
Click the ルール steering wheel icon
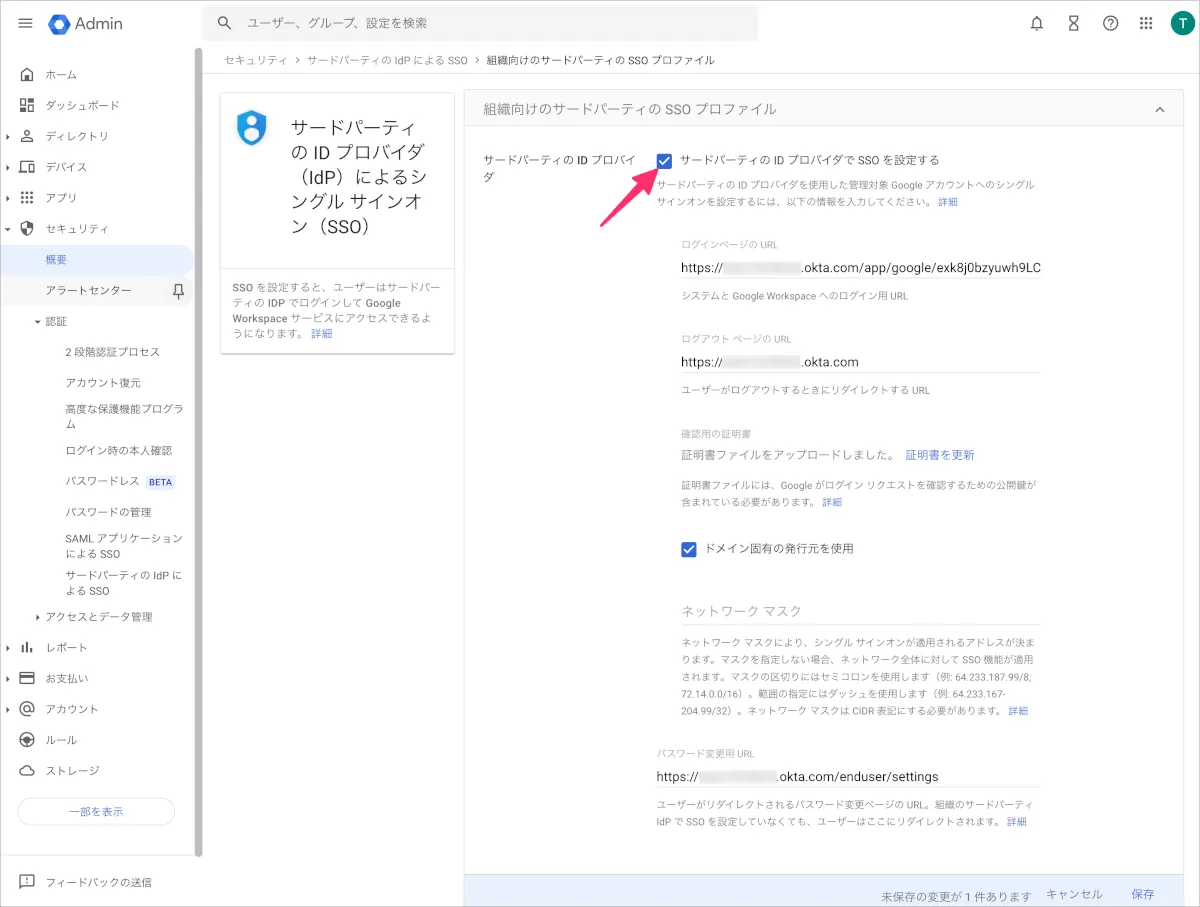coord(27,740)
